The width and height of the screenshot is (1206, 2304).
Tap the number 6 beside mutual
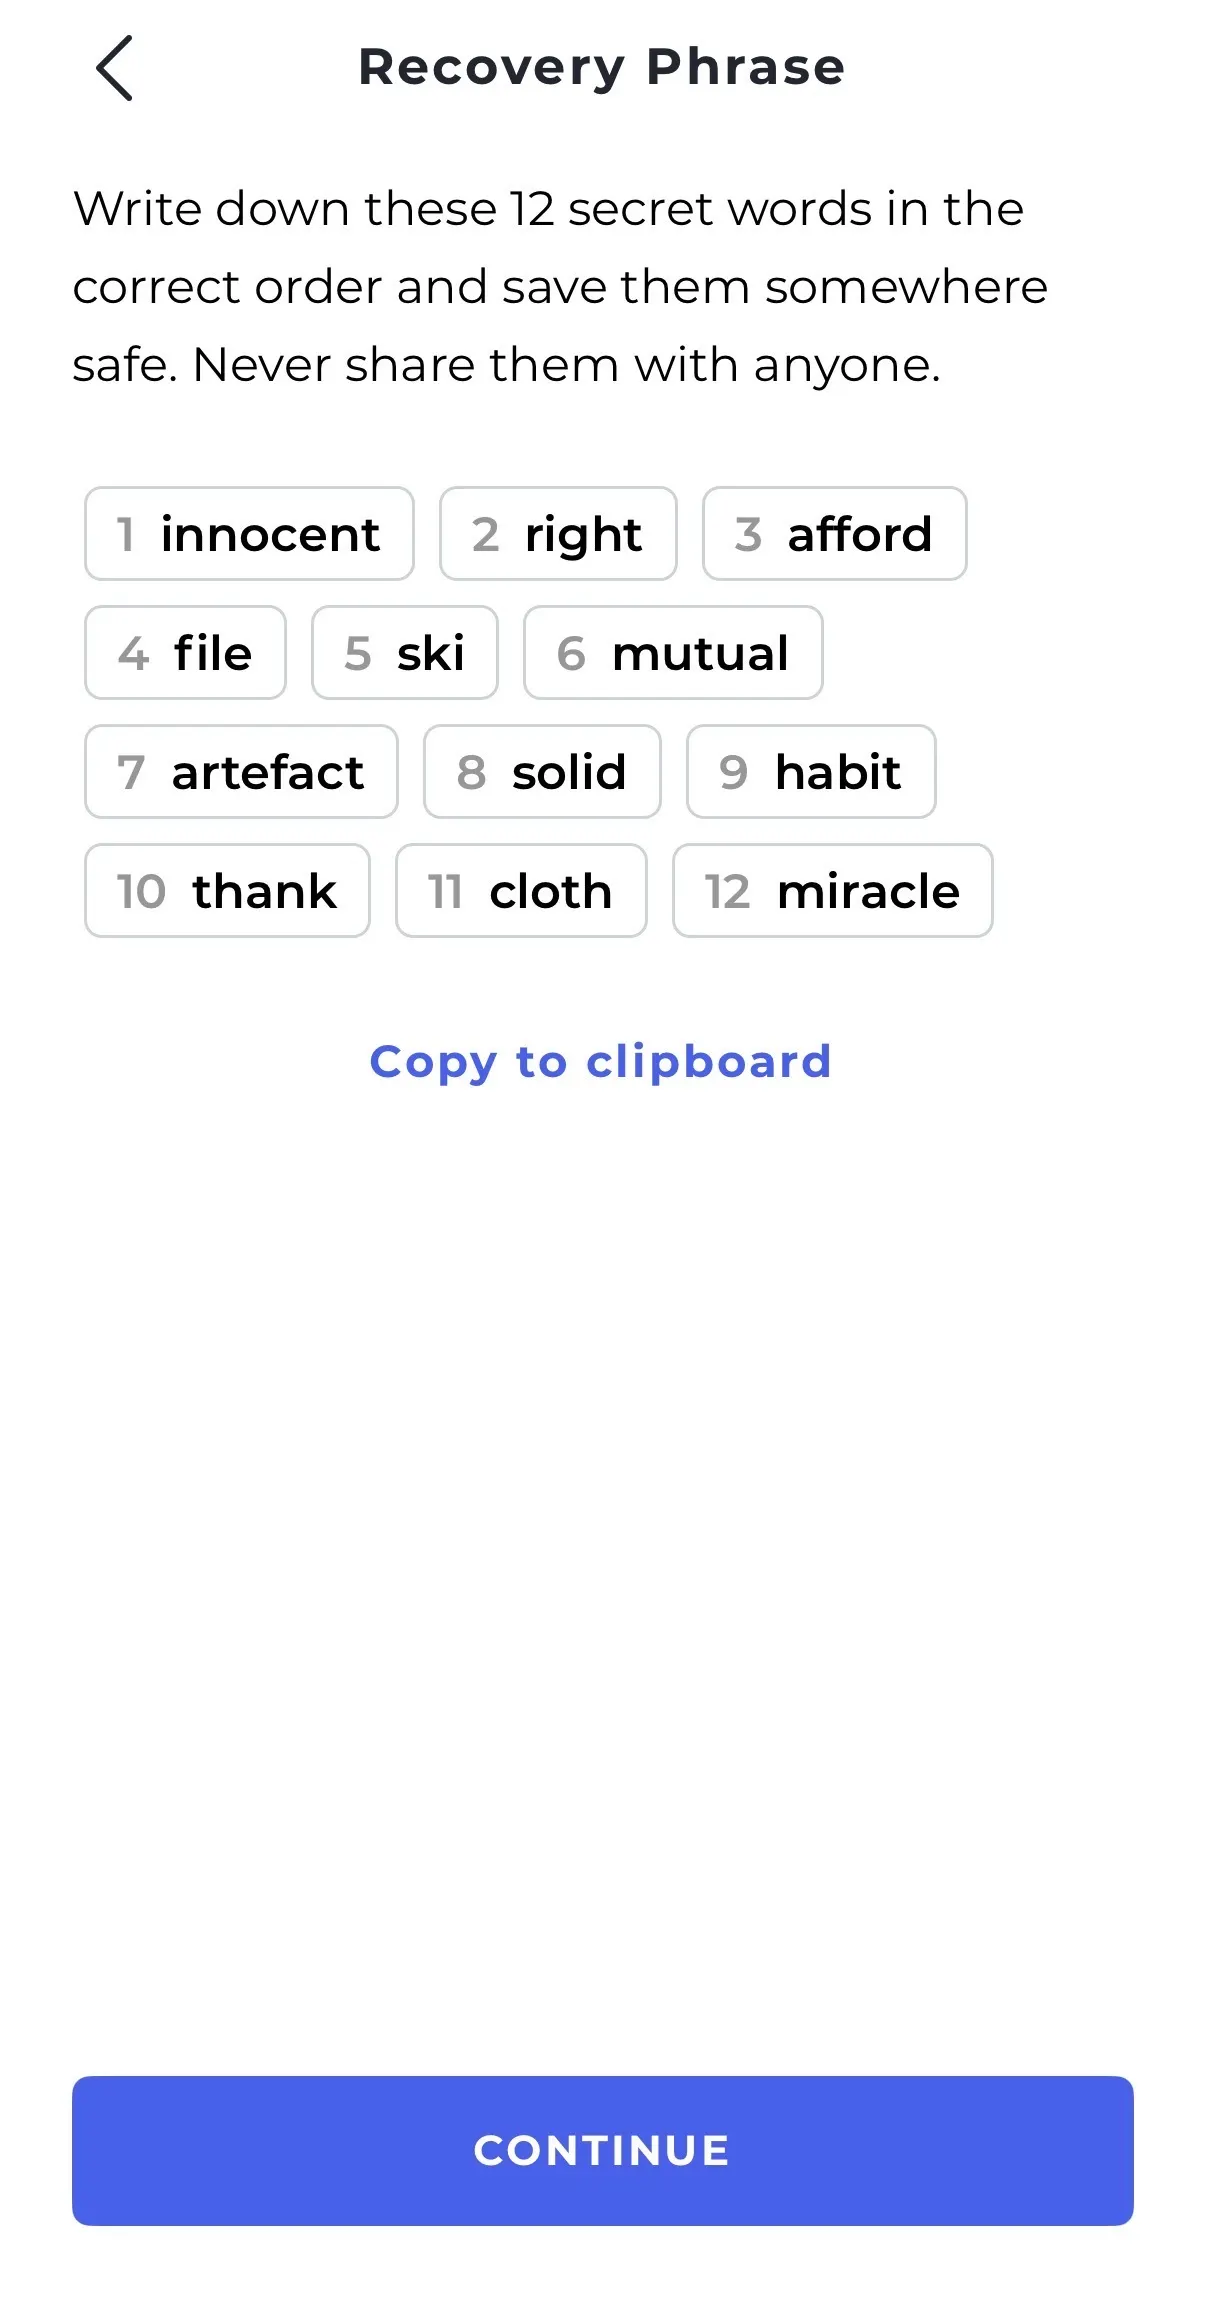coord(571,653)
